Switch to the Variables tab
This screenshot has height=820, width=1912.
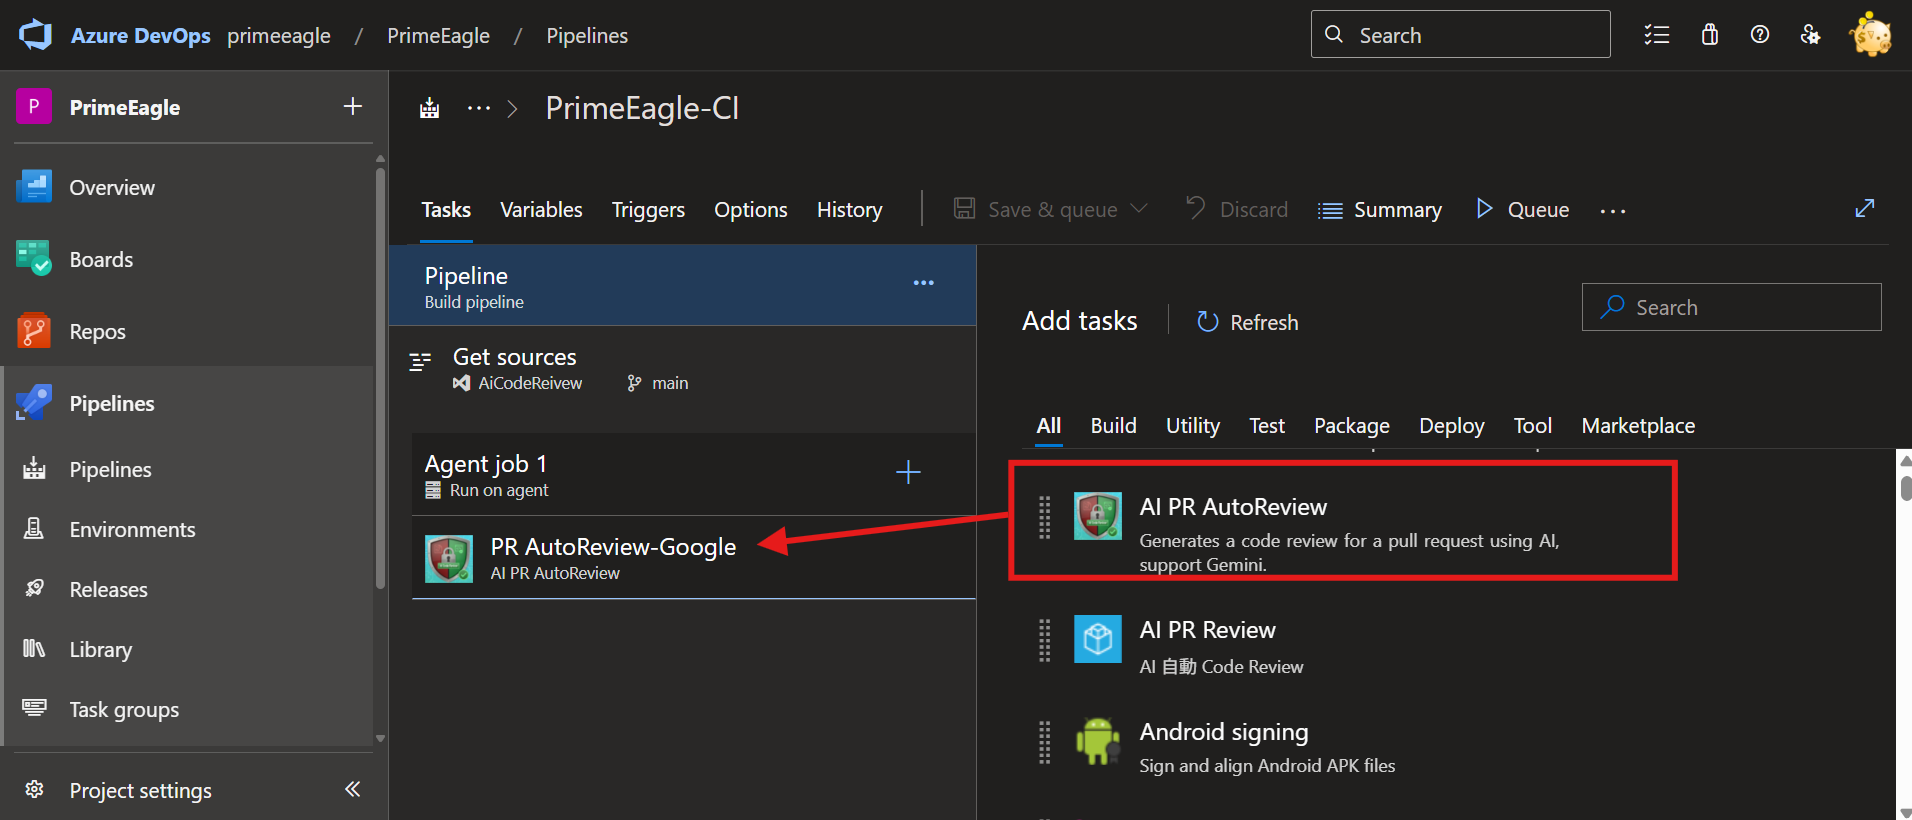[541, 210]
